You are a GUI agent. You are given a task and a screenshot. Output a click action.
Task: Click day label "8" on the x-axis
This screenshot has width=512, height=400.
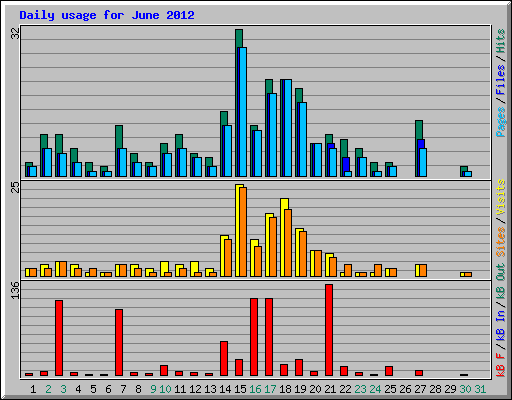tap(138, 389)
